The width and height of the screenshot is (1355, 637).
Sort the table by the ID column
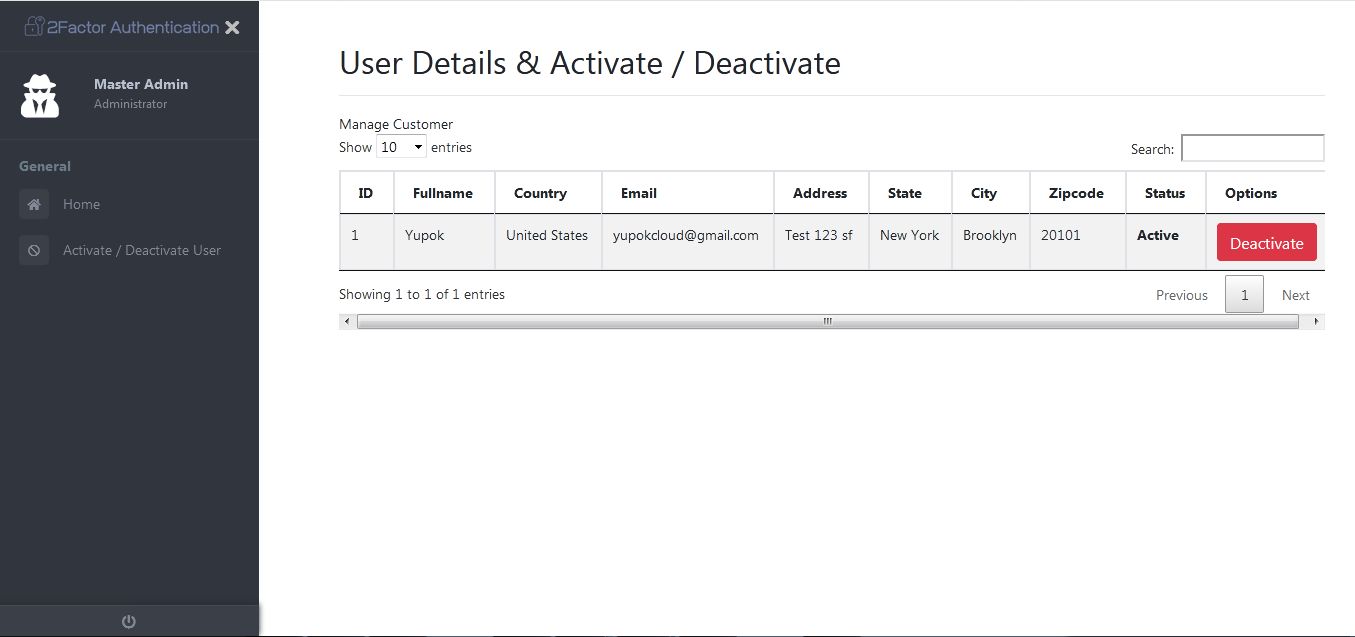366,192
